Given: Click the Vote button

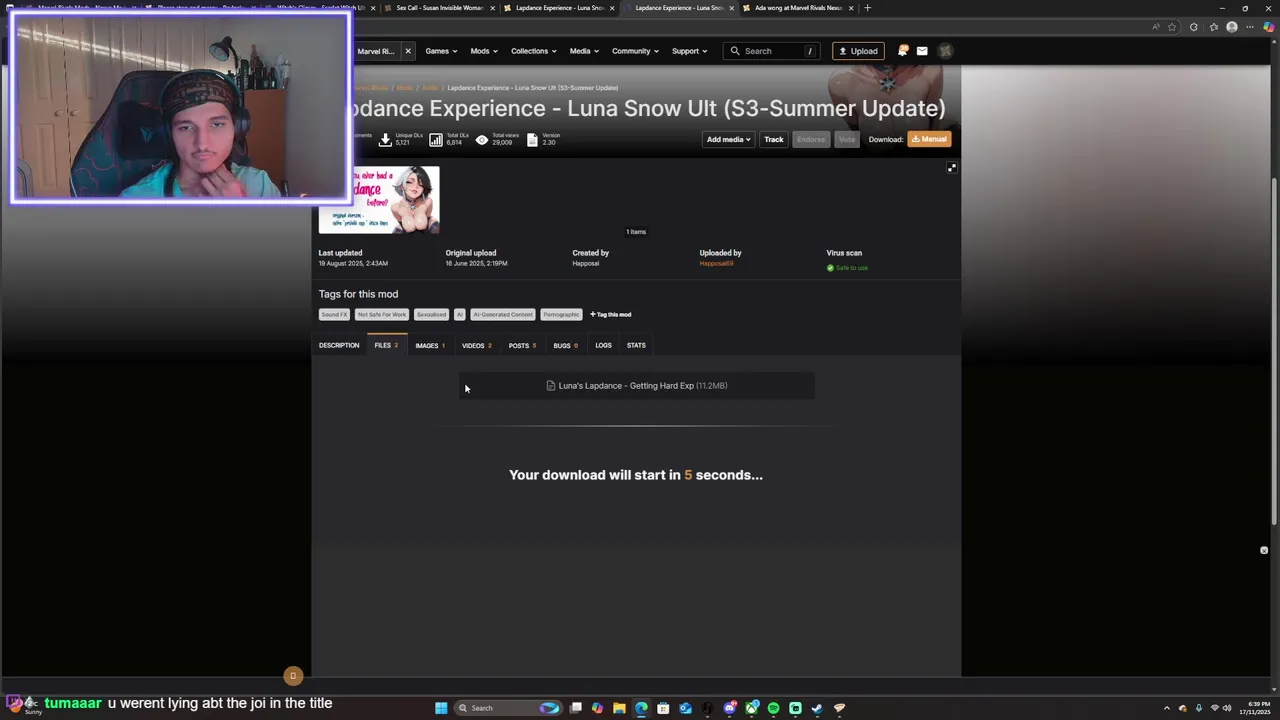Looking at the screenshot, I should [x=847, y=140].
